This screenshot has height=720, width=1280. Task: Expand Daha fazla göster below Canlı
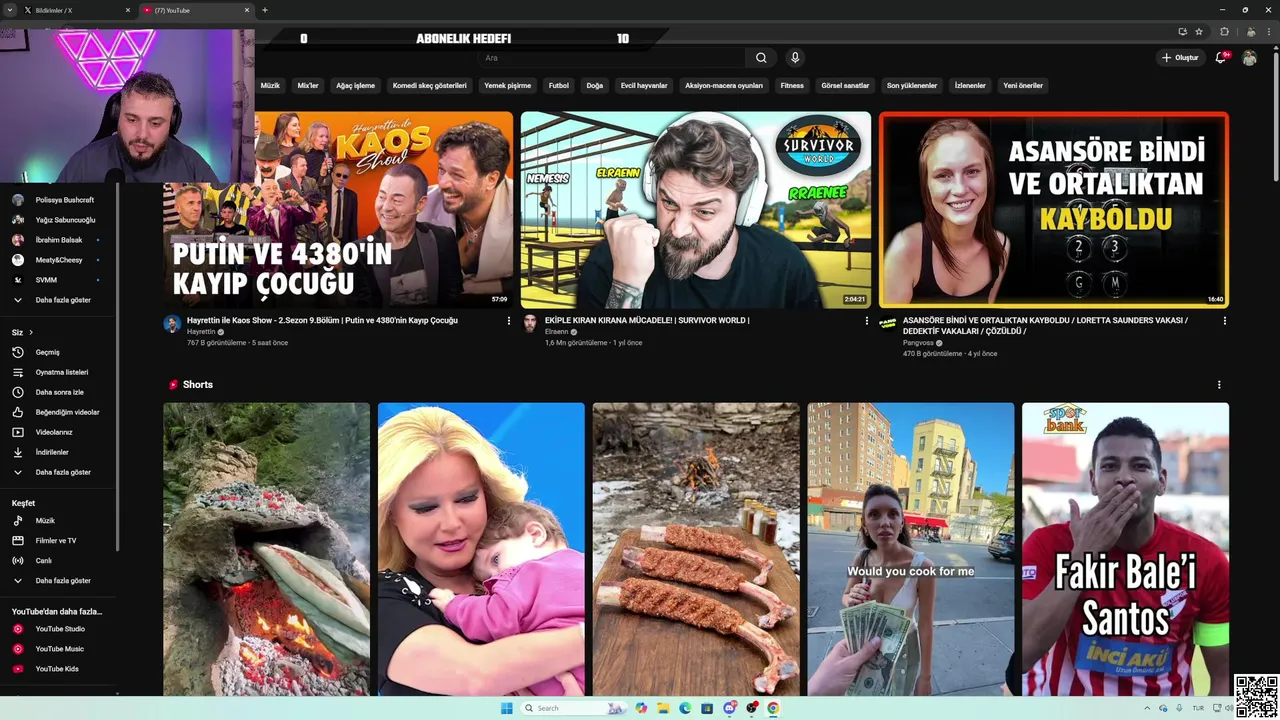click(x=64, y=581)
